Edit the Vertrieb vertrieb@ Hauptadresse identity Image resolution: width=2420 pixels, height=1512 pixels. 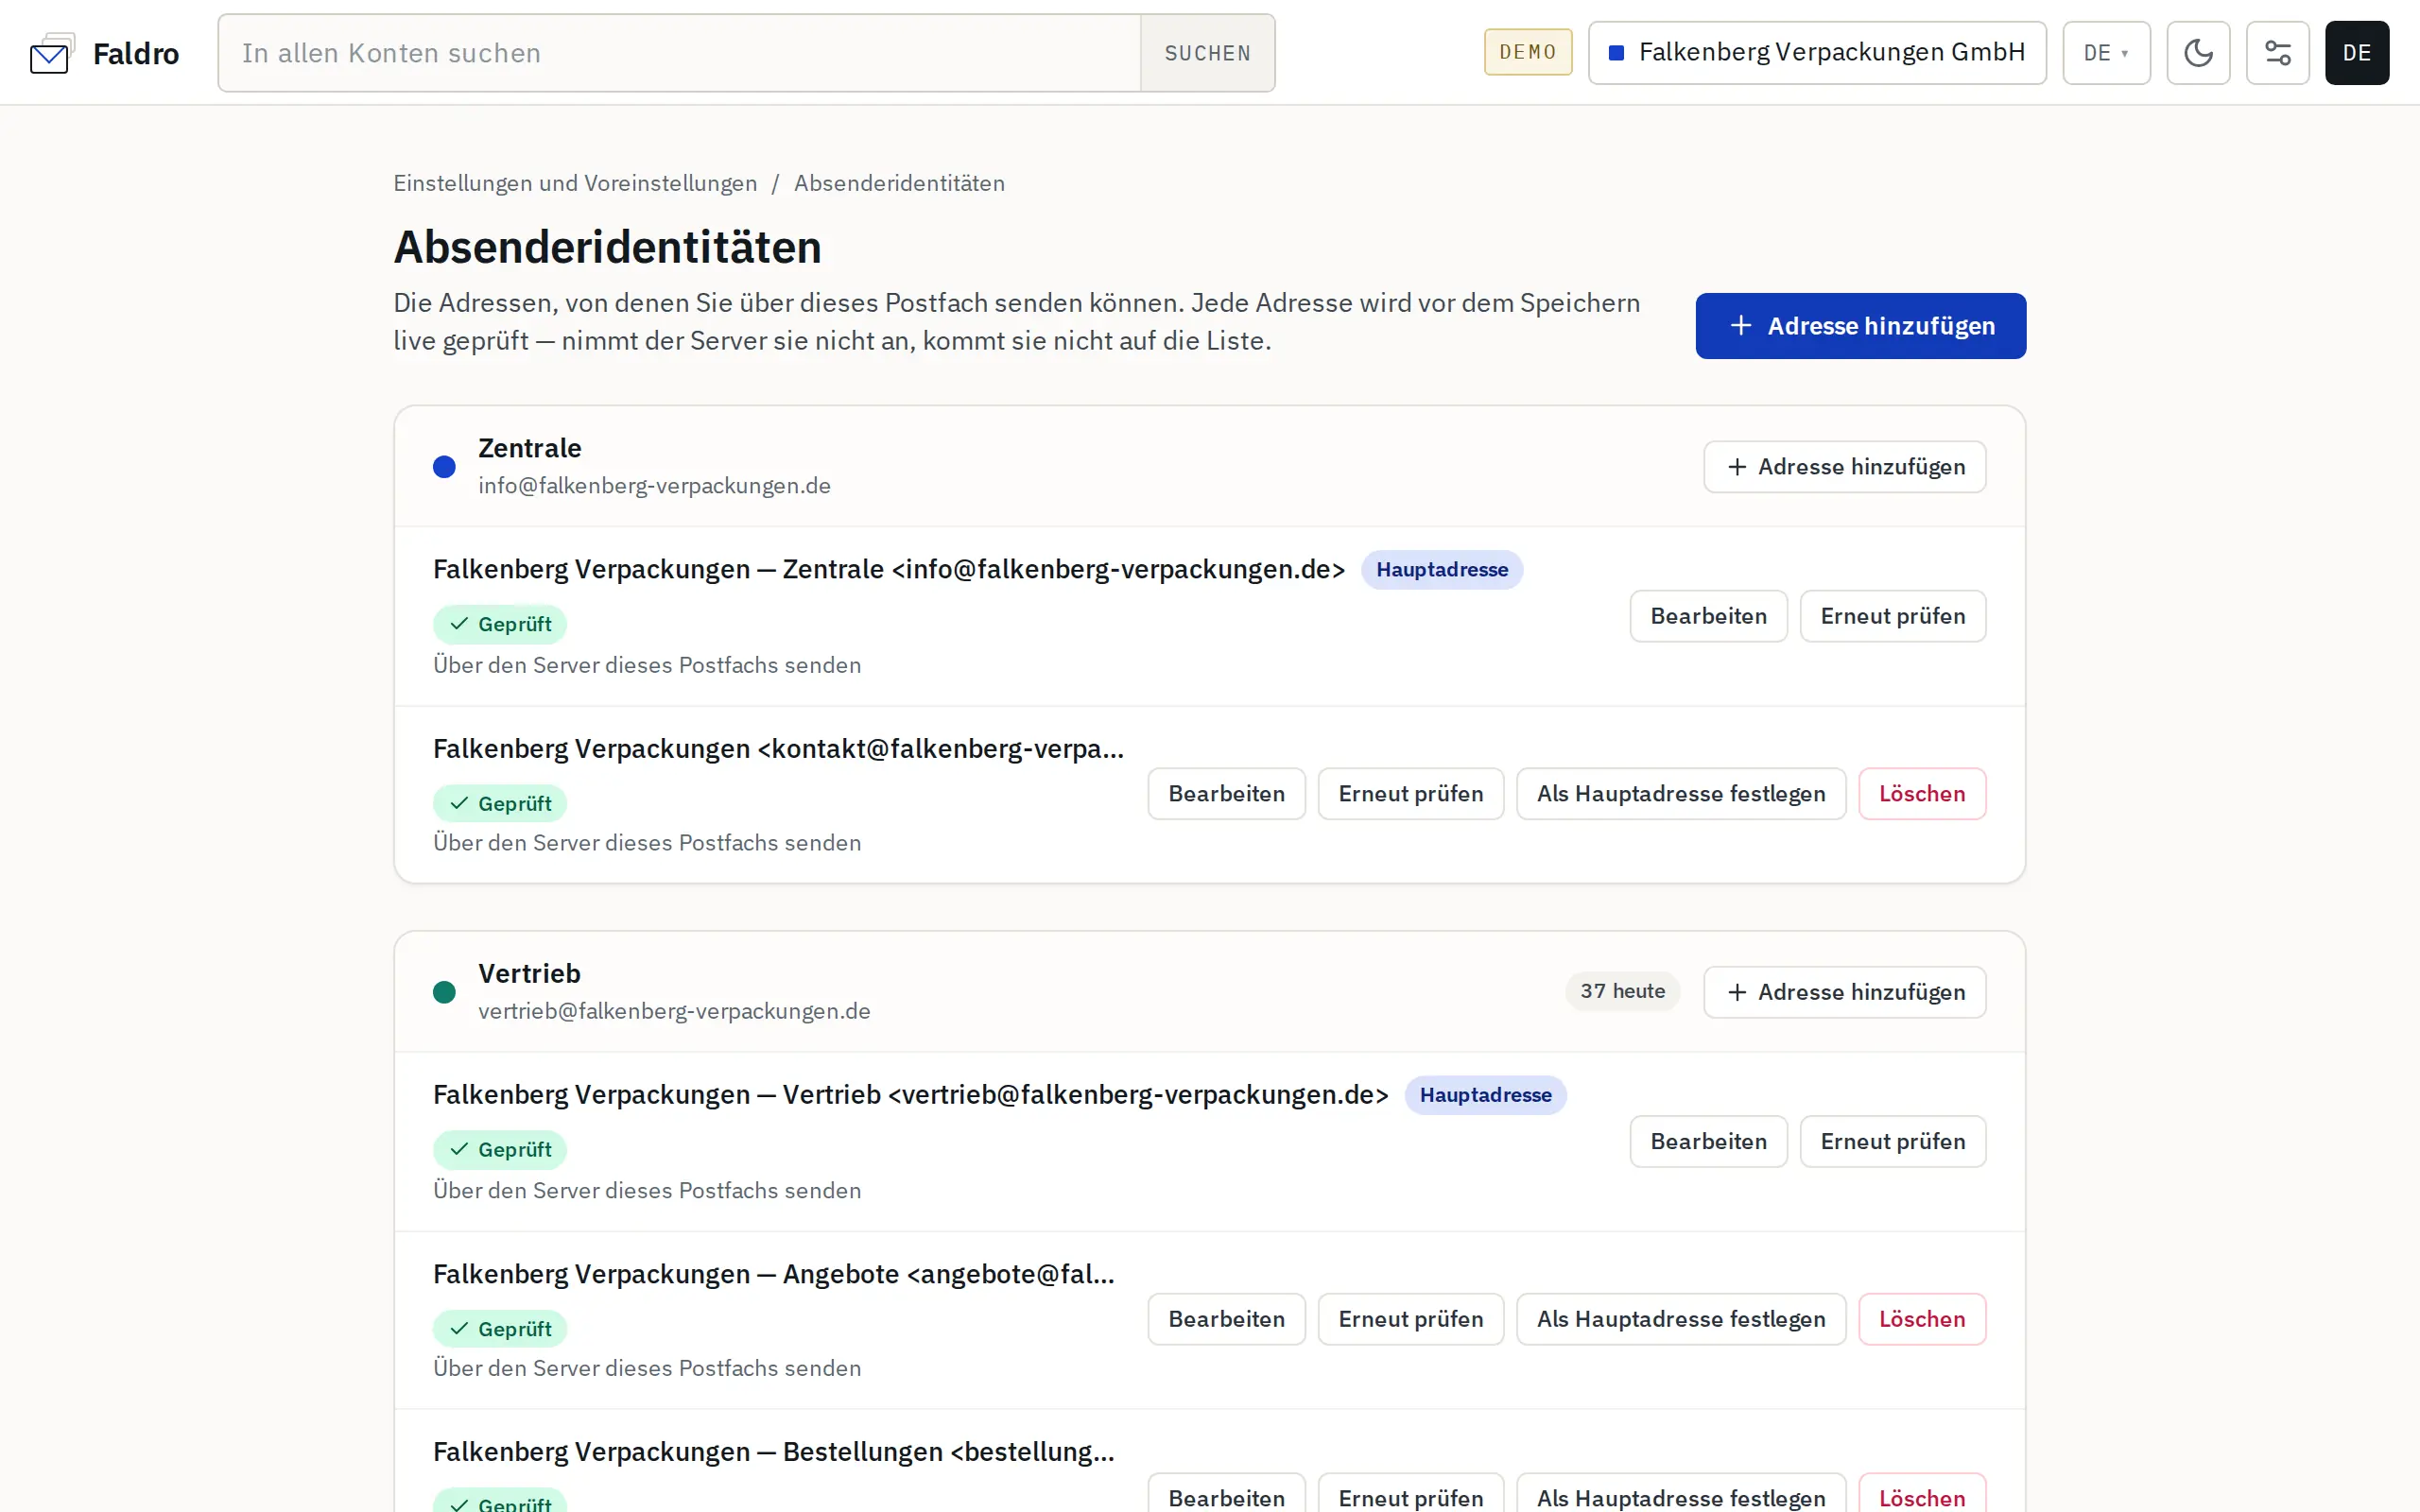point(1708,1141)
